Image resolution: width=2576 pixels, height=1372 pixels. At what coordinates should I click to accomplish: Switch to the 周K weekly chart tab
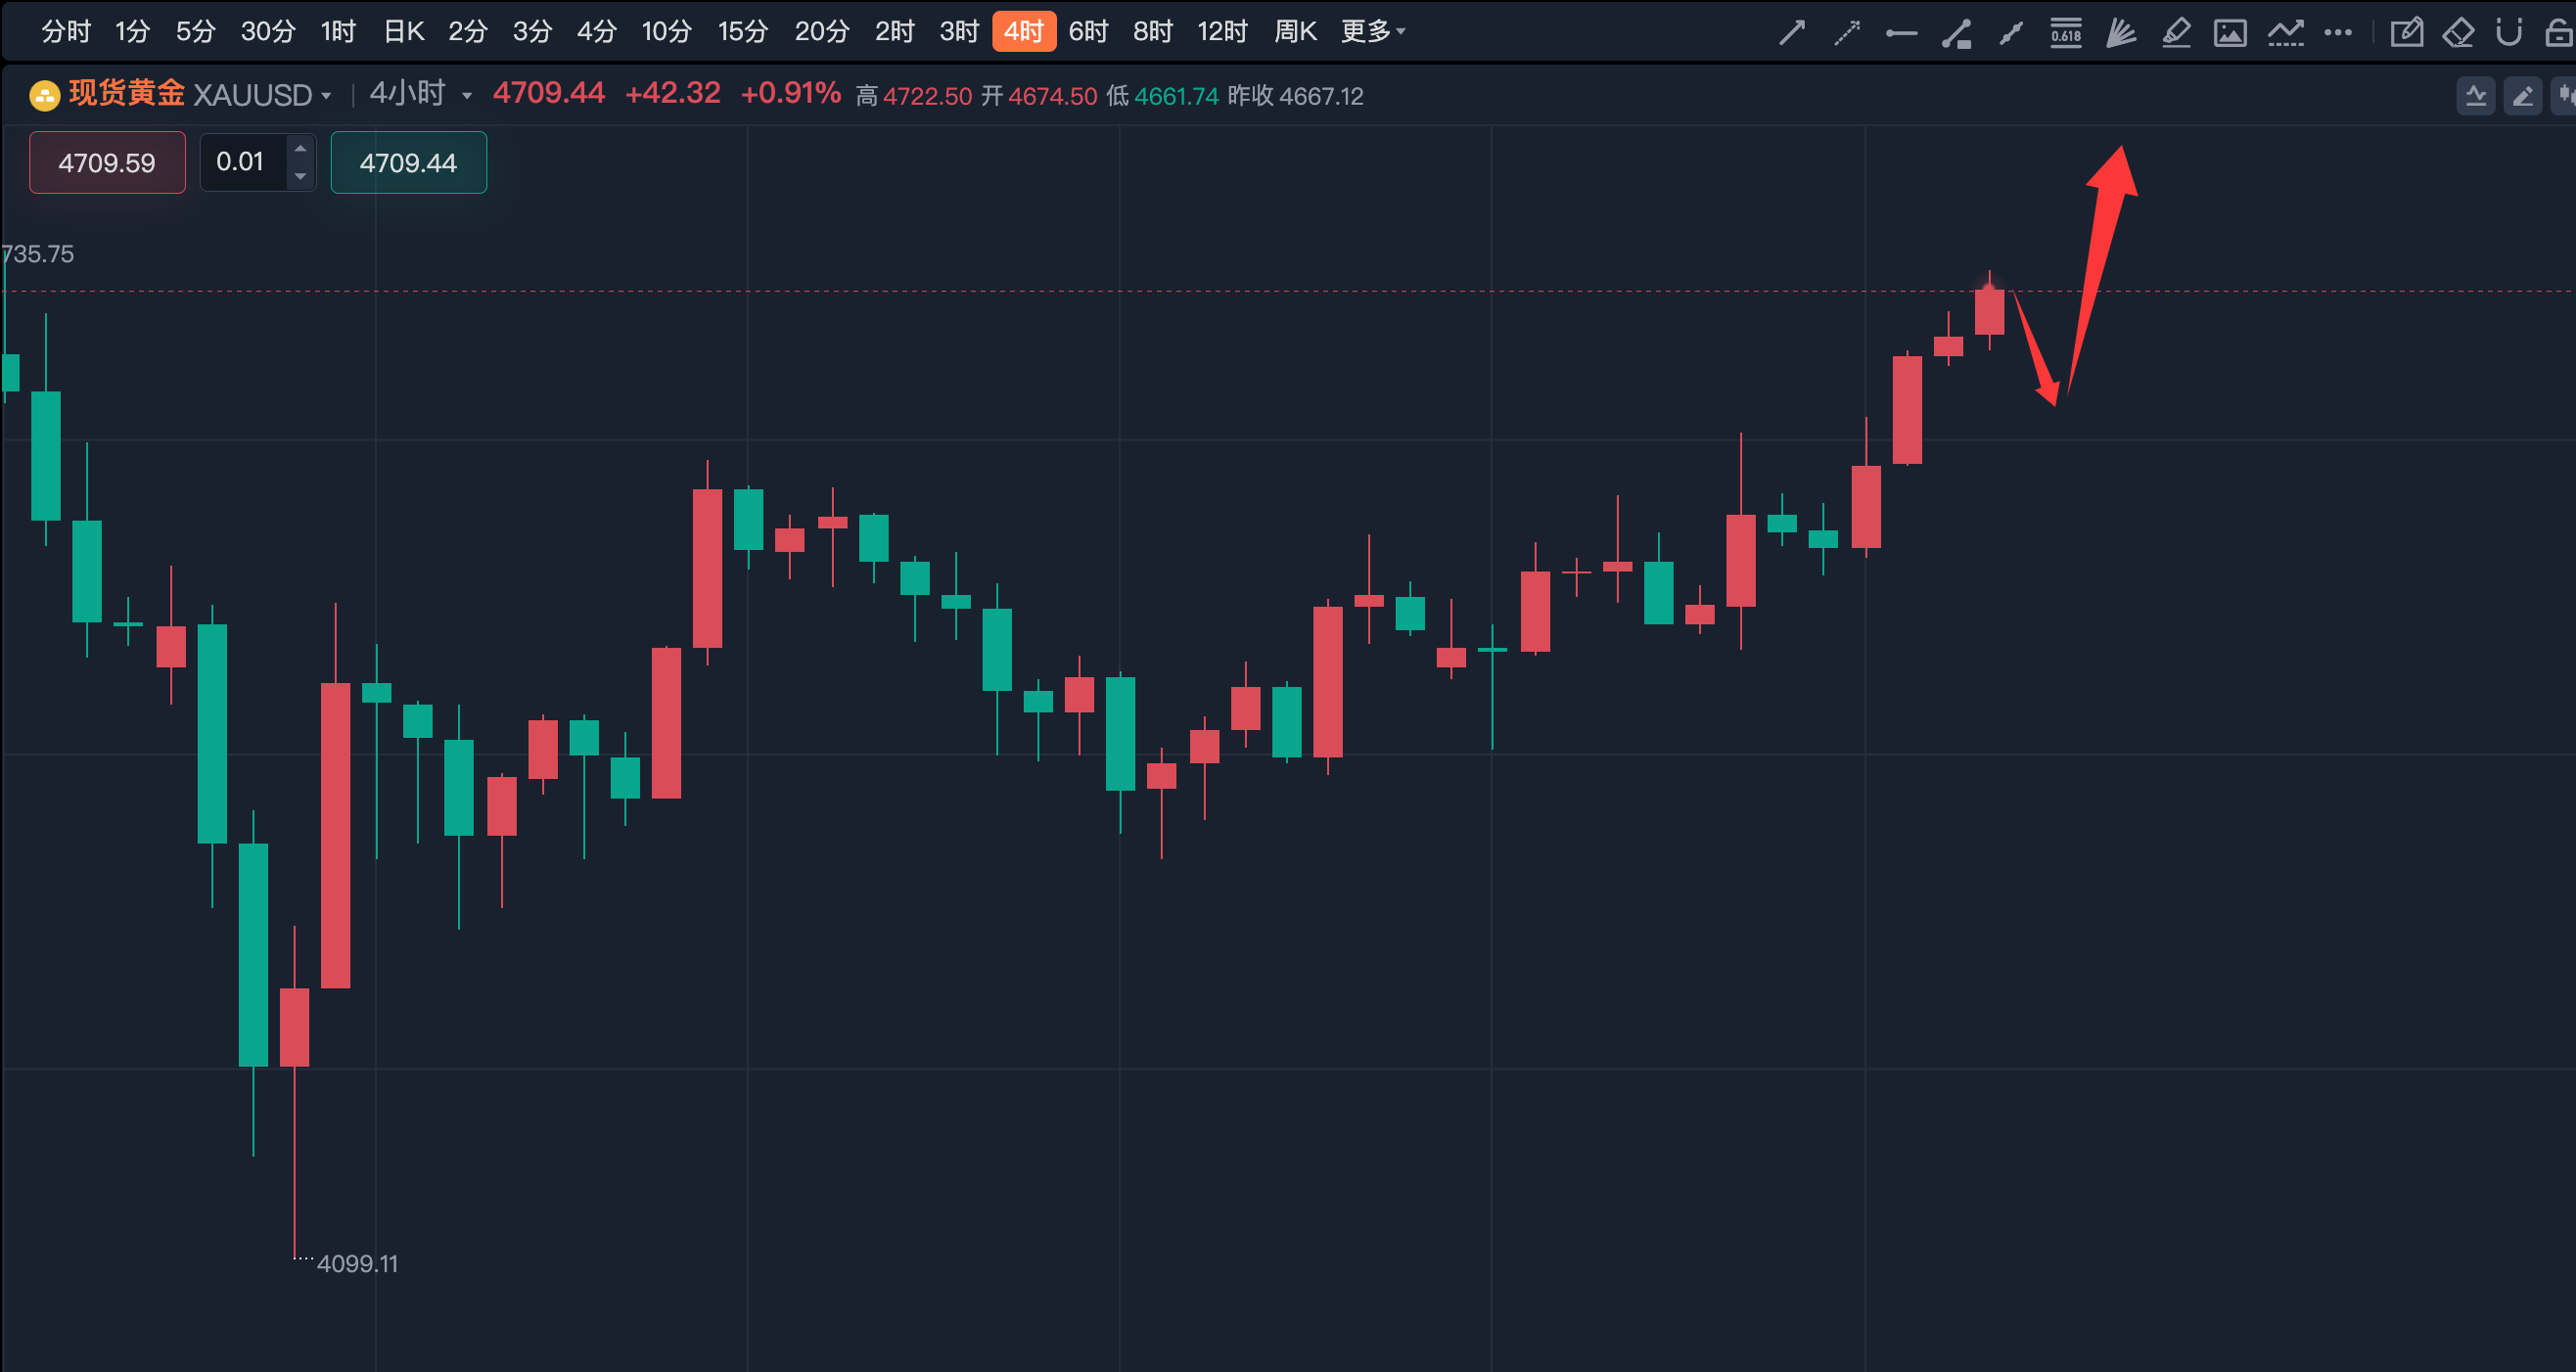tap(1296, 31)
